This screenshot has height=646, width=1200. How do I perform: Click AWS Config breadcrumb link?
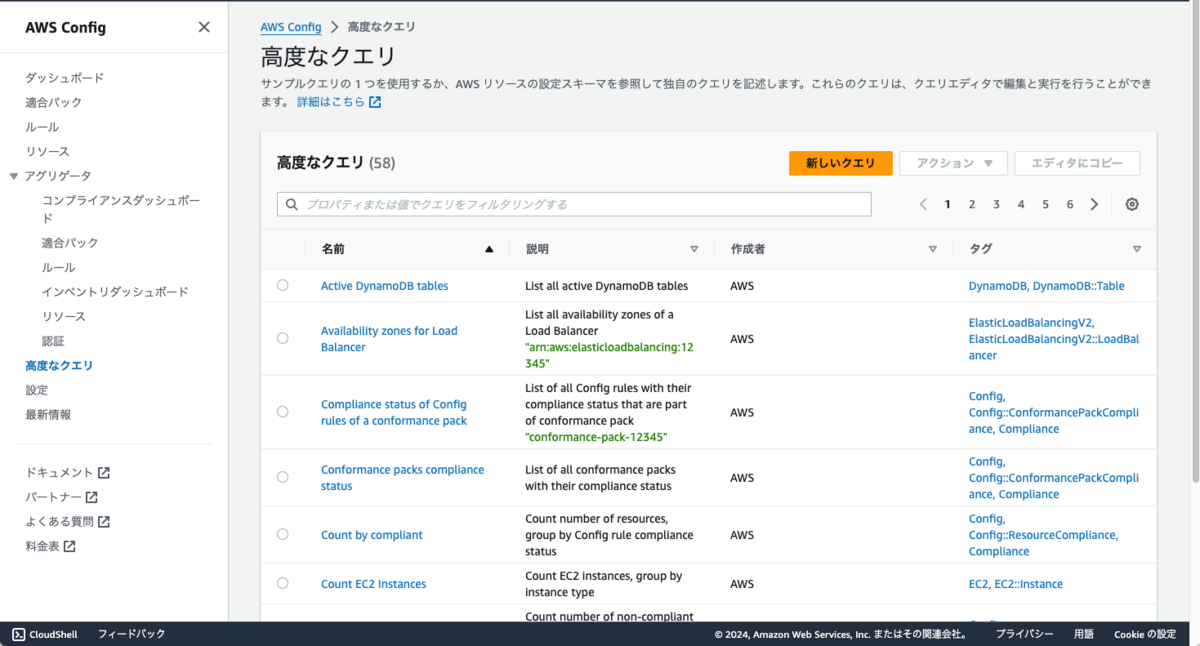(x=291, y=27)
